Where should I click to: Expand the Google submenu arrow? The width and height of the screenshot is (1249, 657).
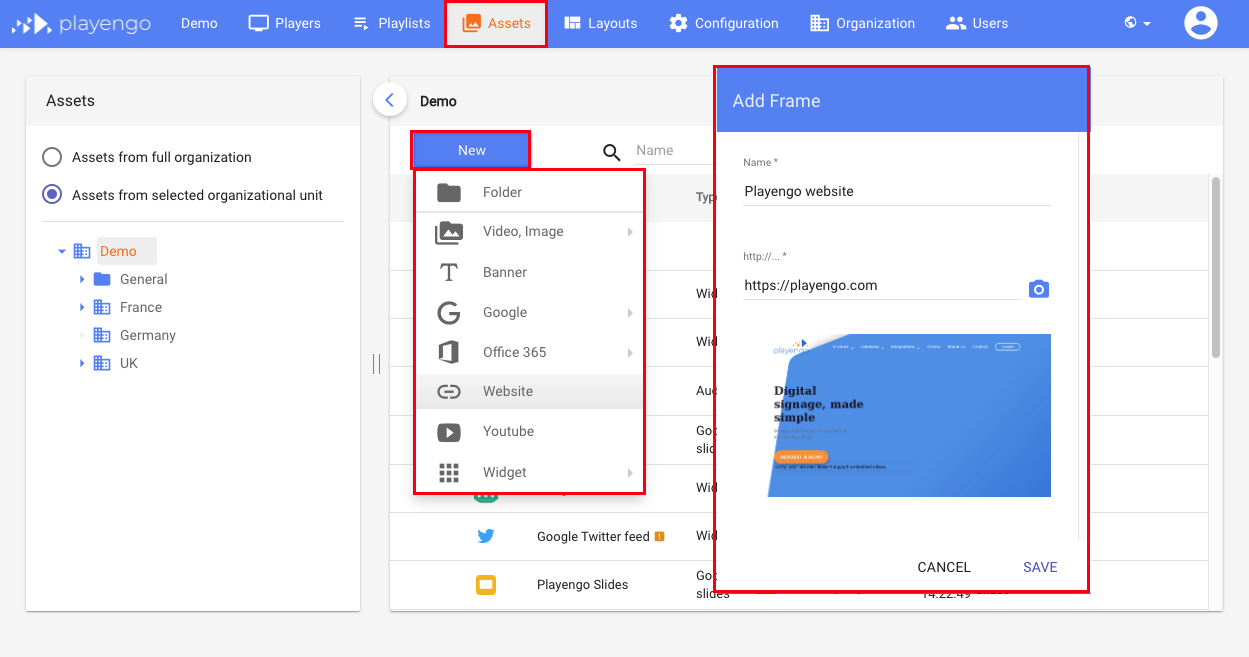coord(630,313)
